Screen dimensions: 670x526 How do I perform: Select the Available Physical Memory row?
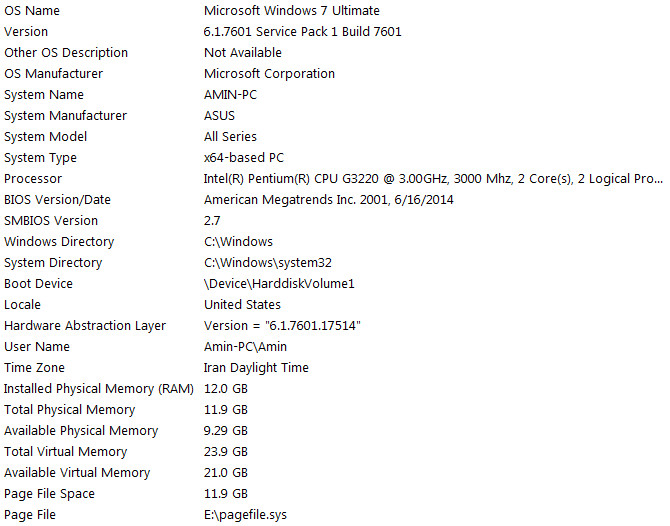(x=335, y=431)
